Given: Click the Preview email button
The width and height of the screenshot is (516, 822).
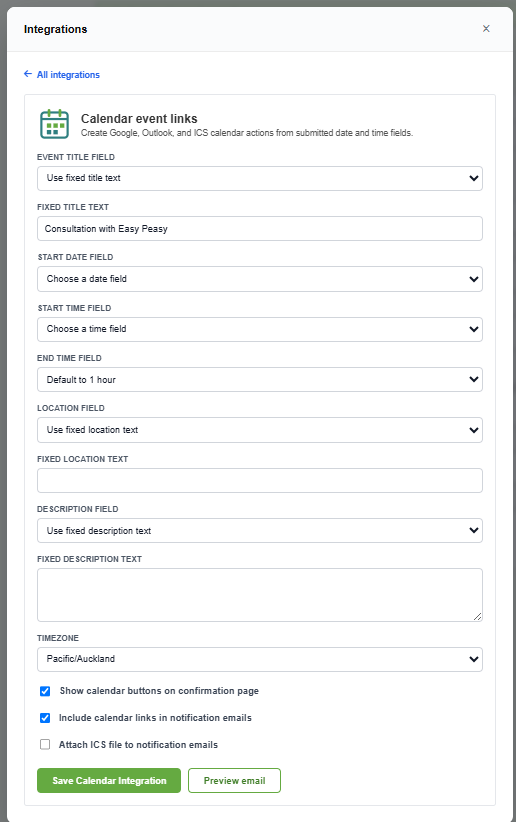Looking at the screenshot, I should pyautogui.click(x=234, y=781).
